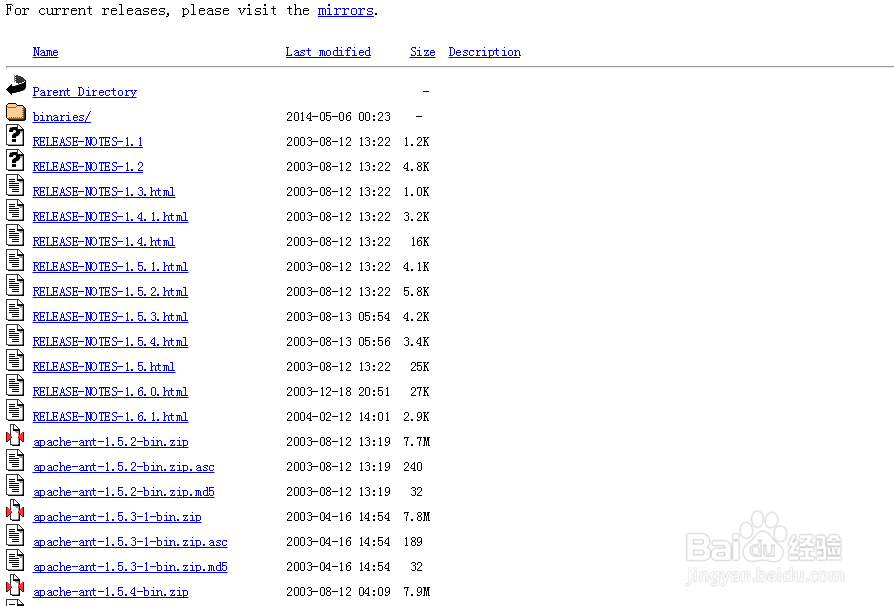Open RELEASE-NOTES-1.5.3.html link
Screen dimensions: 894x606
[x=110, y=318]
